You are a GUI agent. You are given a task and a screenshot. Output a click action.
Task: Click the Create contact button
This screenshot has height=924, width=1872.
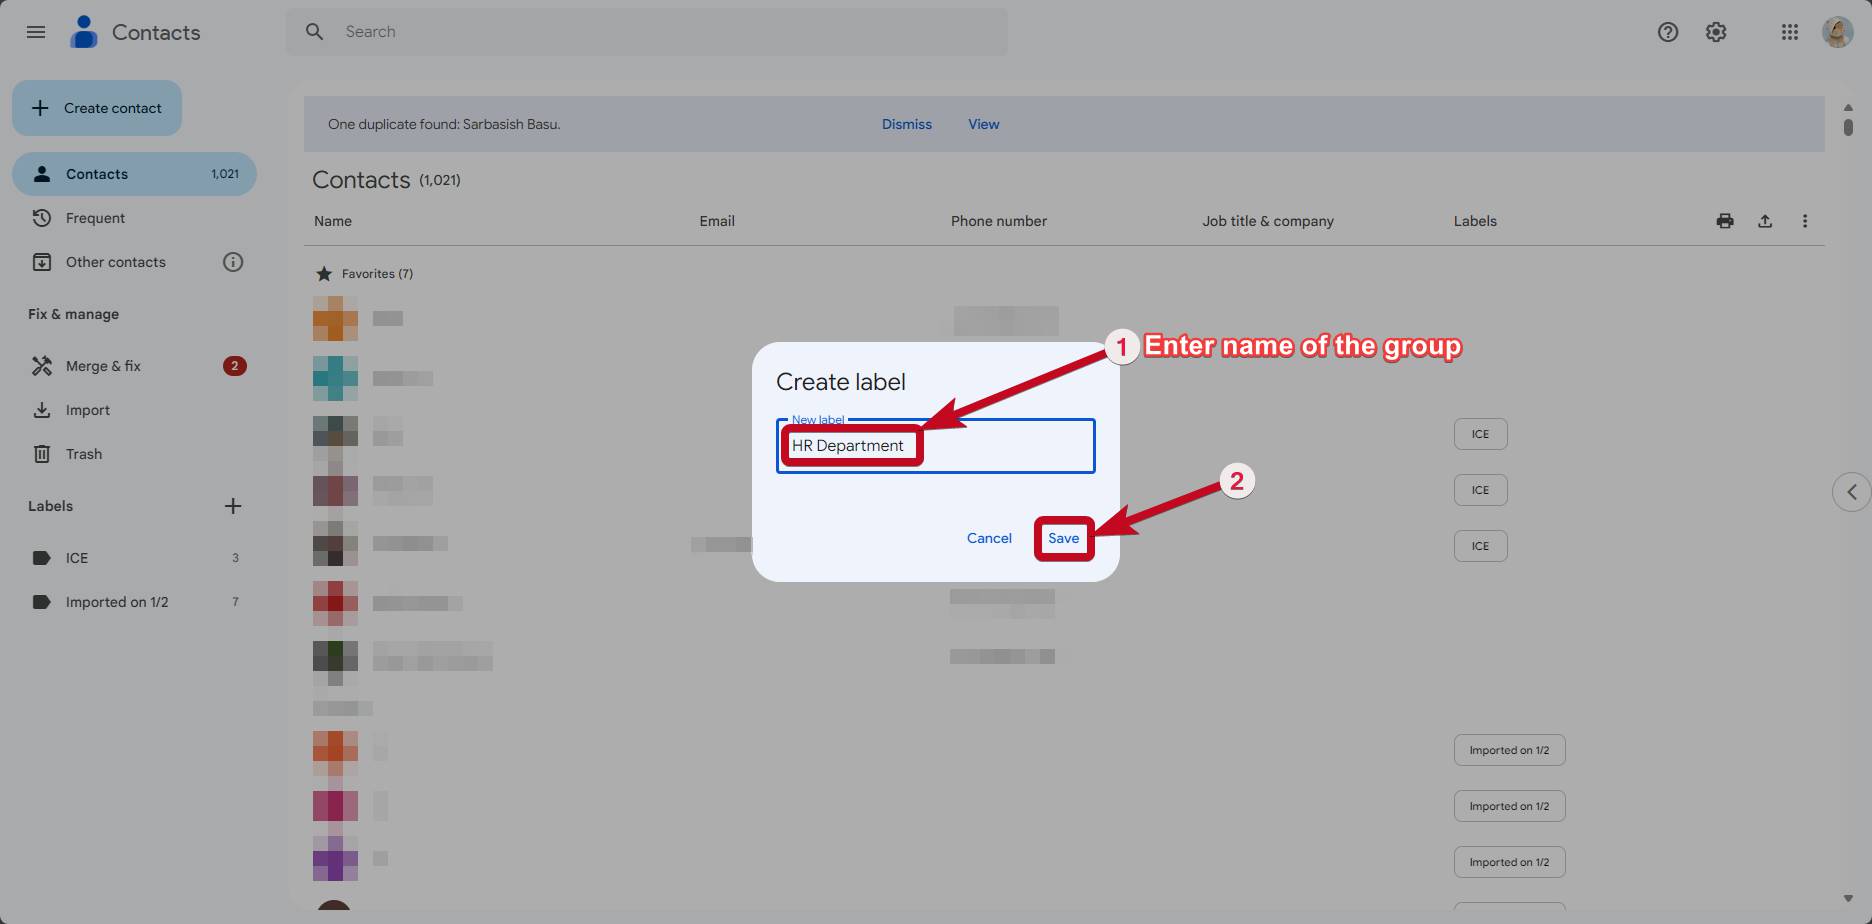97,108
